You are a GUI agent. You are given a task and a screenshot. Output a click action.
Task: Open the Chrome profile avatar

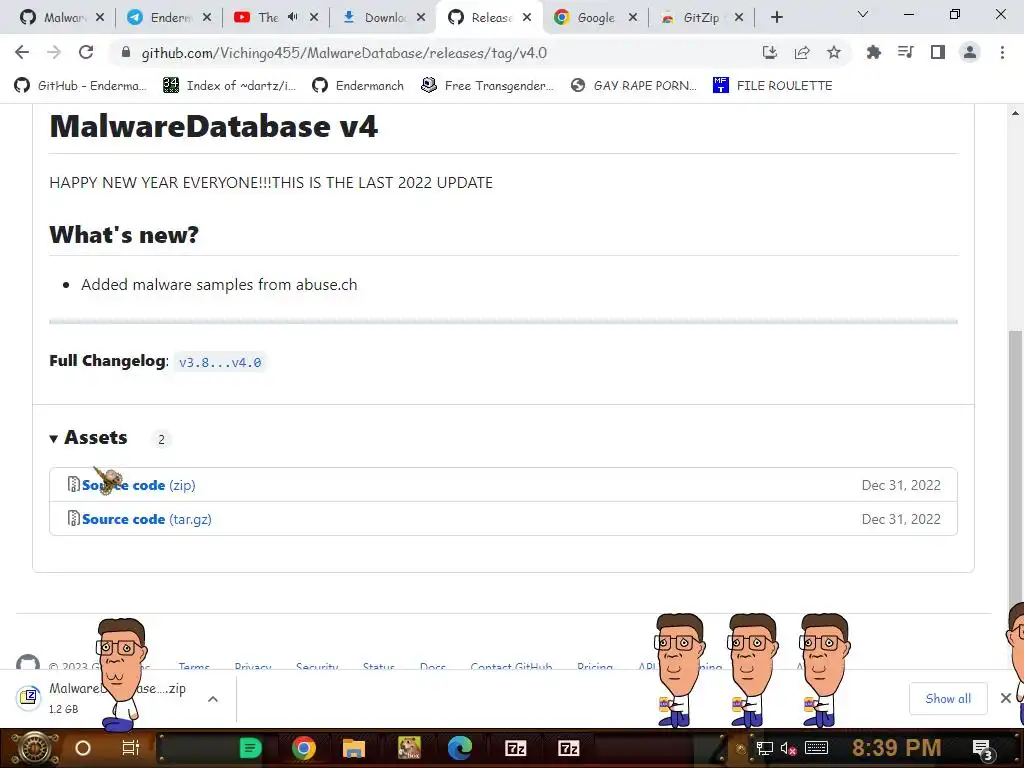(x=970, y=52)
